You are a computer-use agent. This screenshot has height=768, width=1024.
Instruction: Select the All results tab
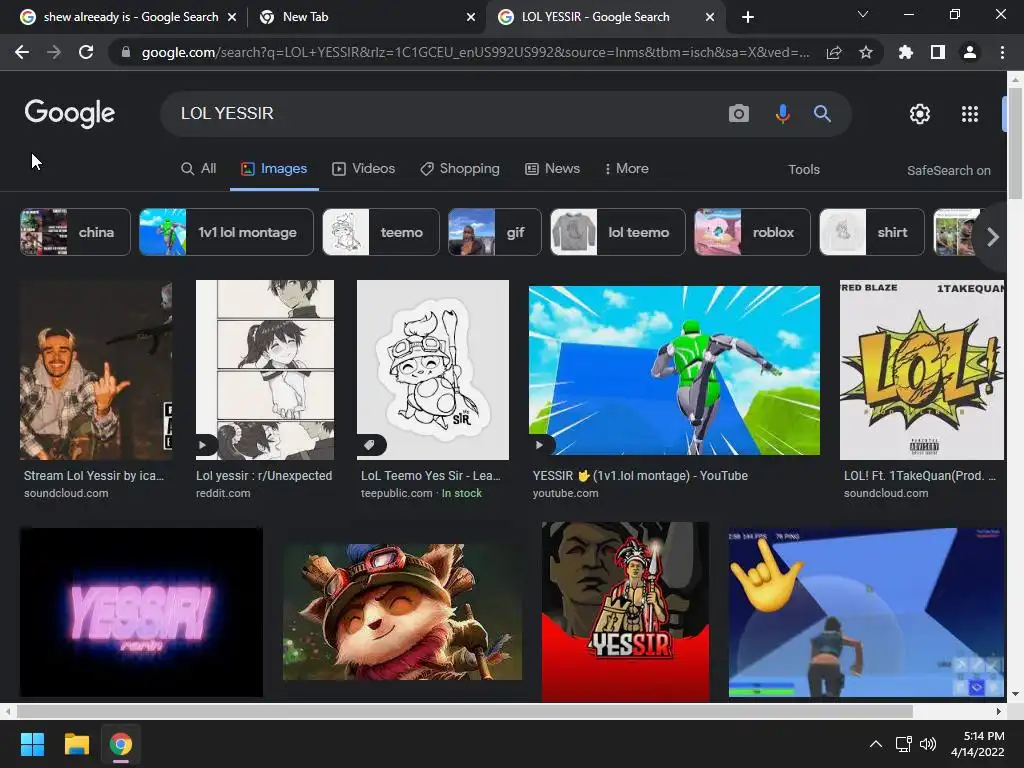[x=199, y=168]
